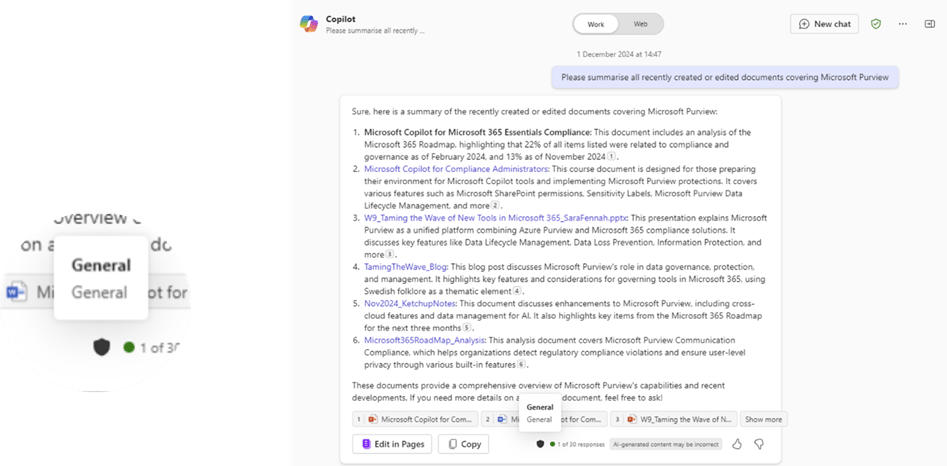Click citation marker 1 in the response
This screenshot has width=947, height=466.
[x=612, y=157]
